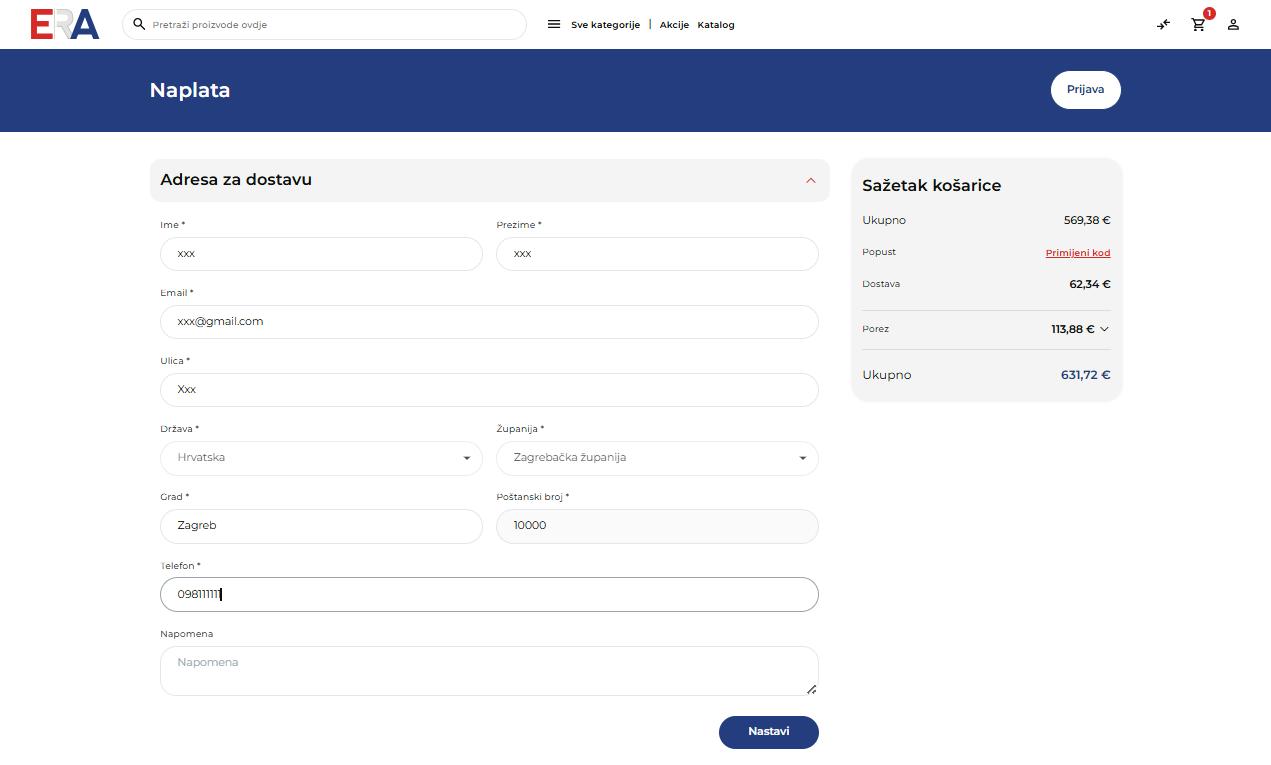
Task: Collapse the Adresa za dostavu section
Action: tap(810, 181)
